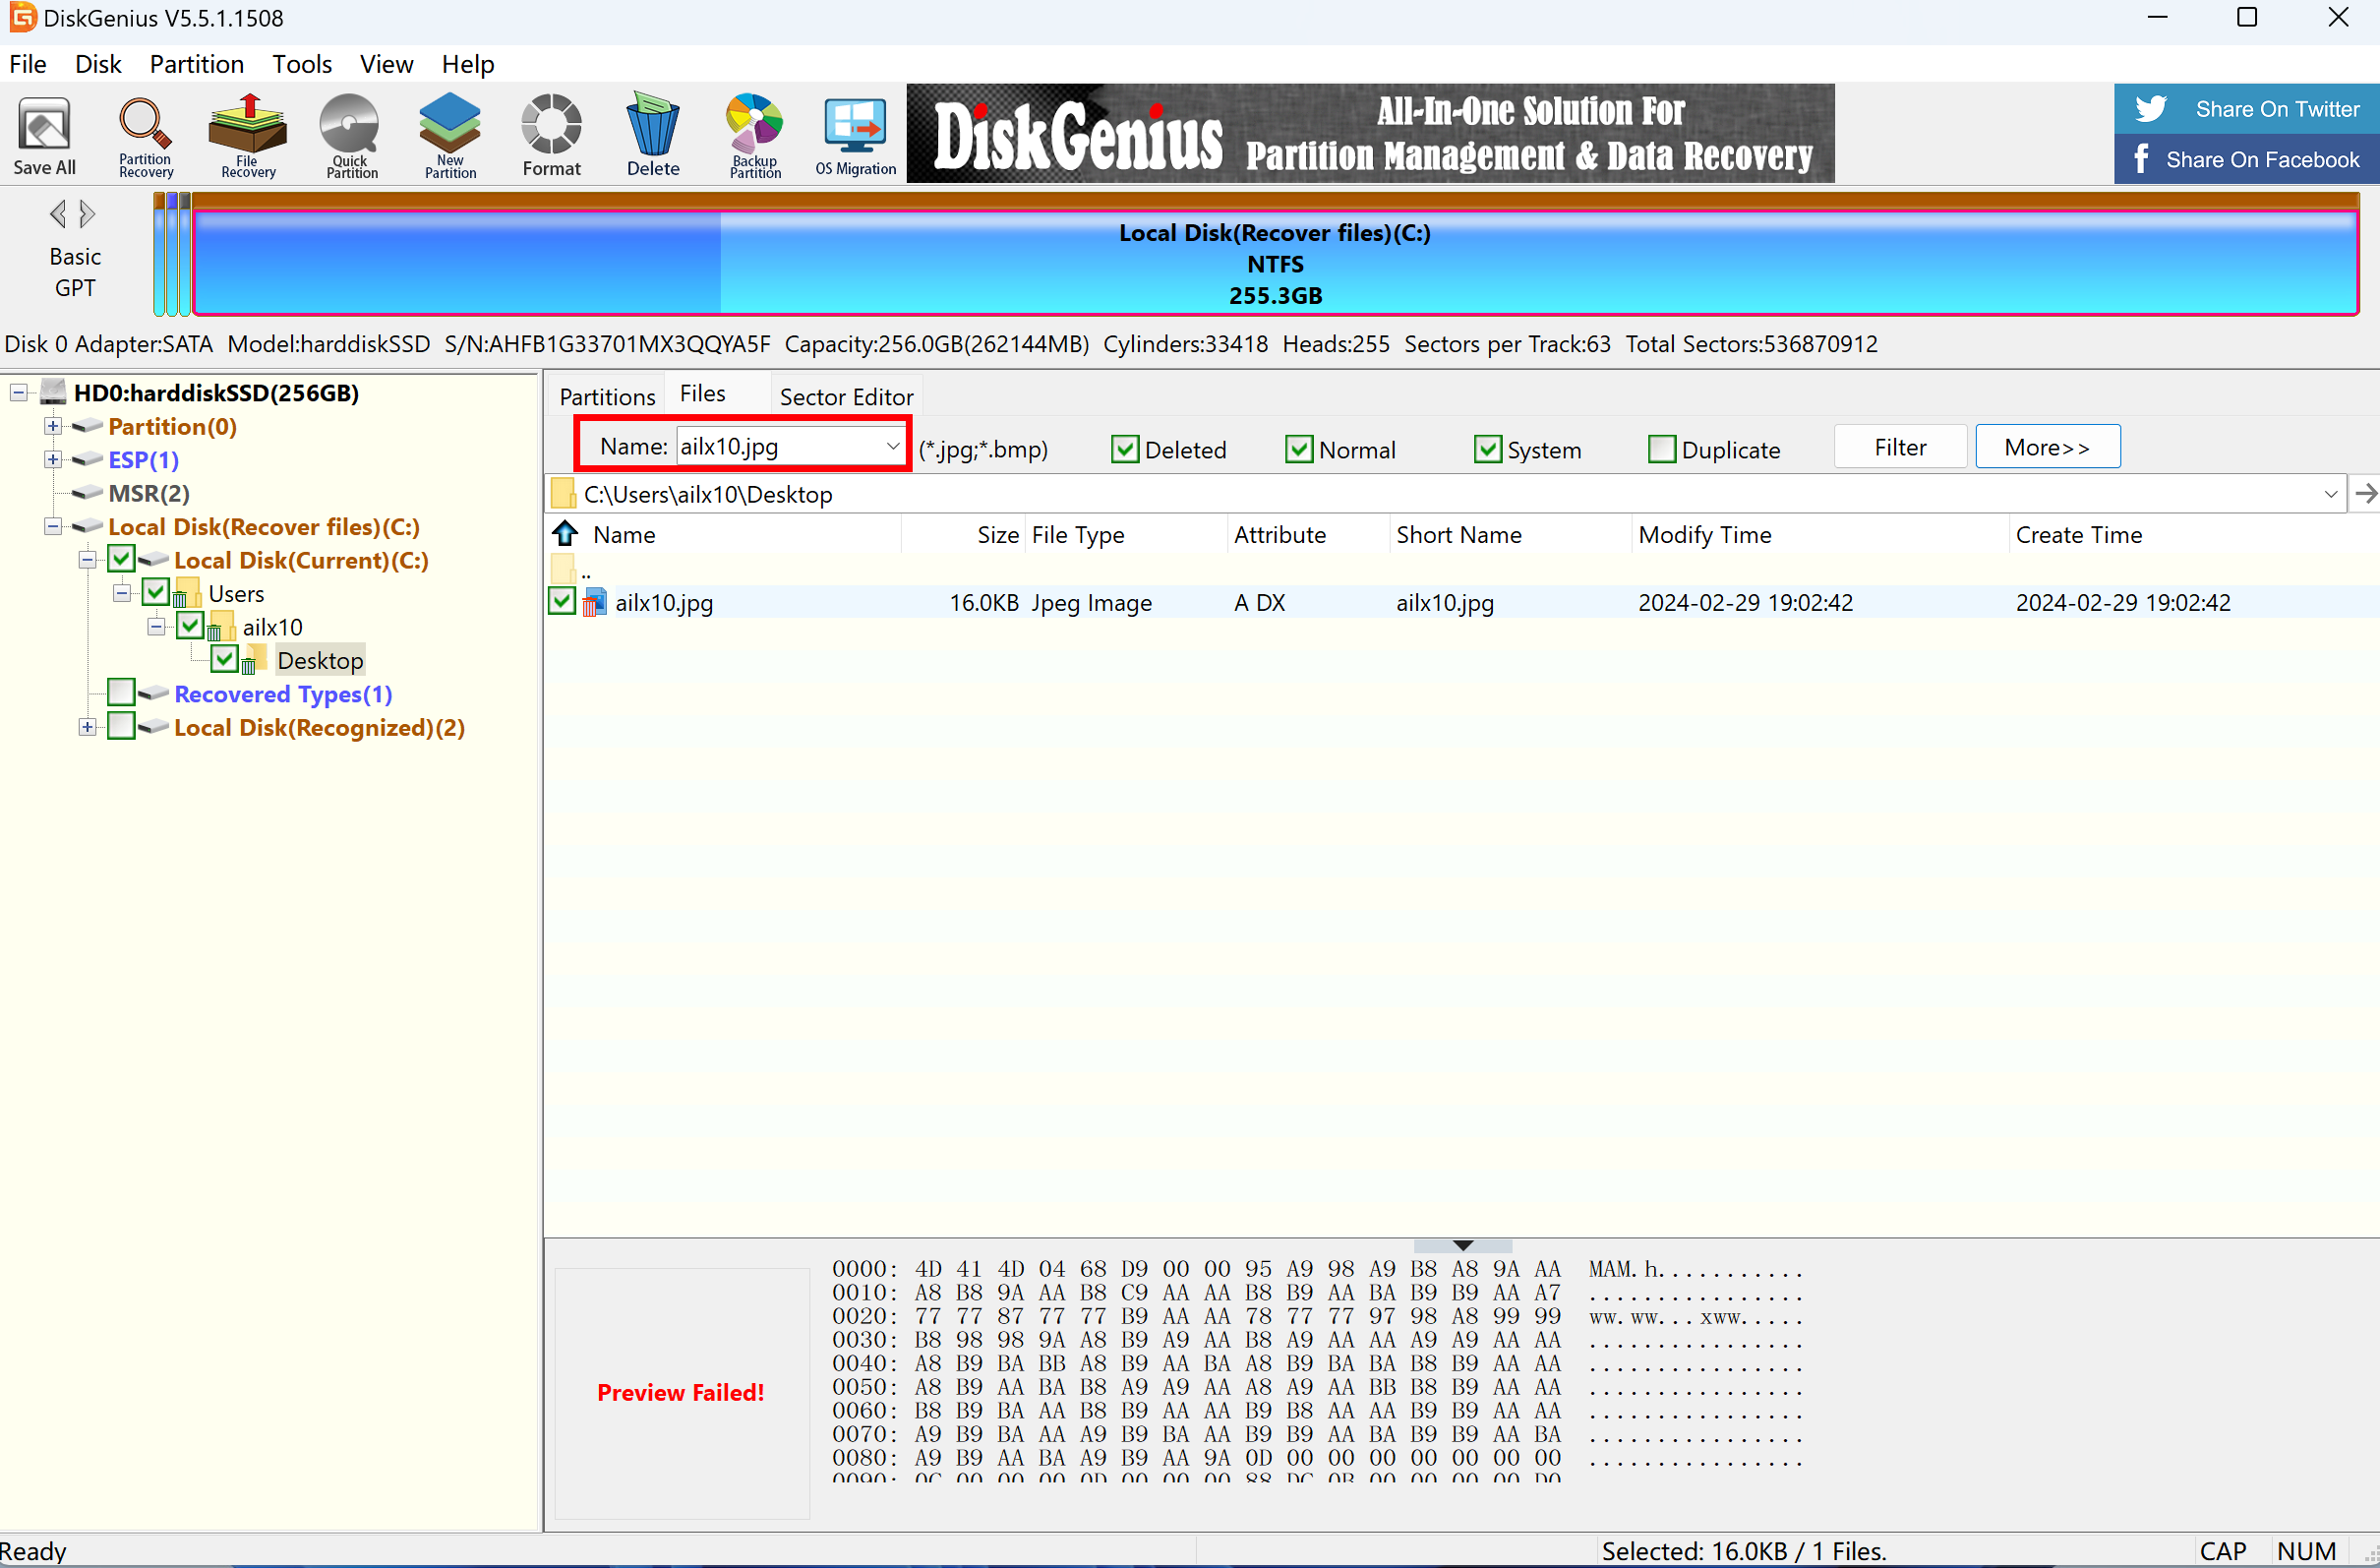The height and width of the screenshot is (1568, 2380).
Task: Open the Tools menu
Action: 301,64
